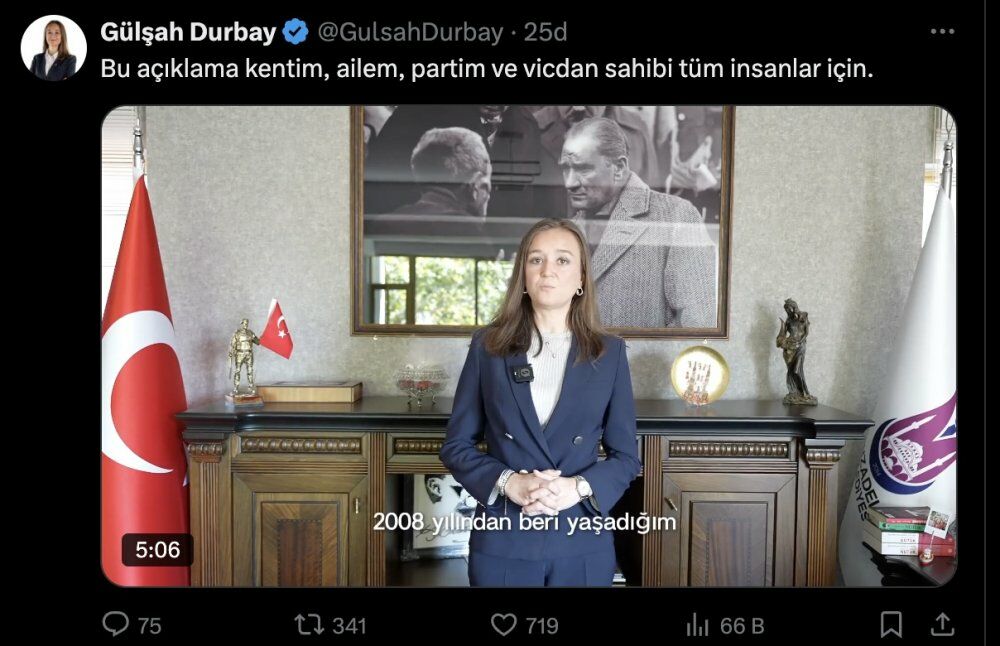Click the reply speech bubble icon

(115, 624)
